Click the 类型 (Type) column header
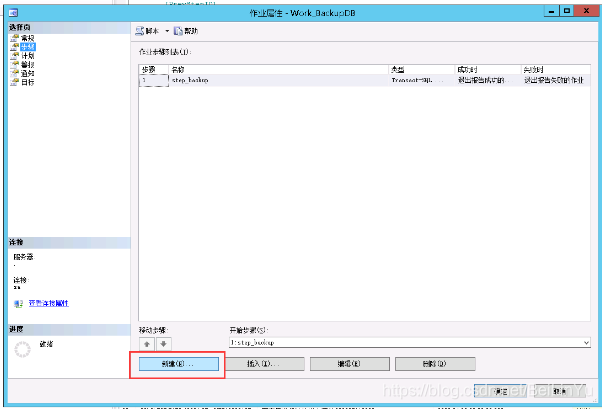The width and height of the screenshot is (602, 409). (x=422, y=70)
